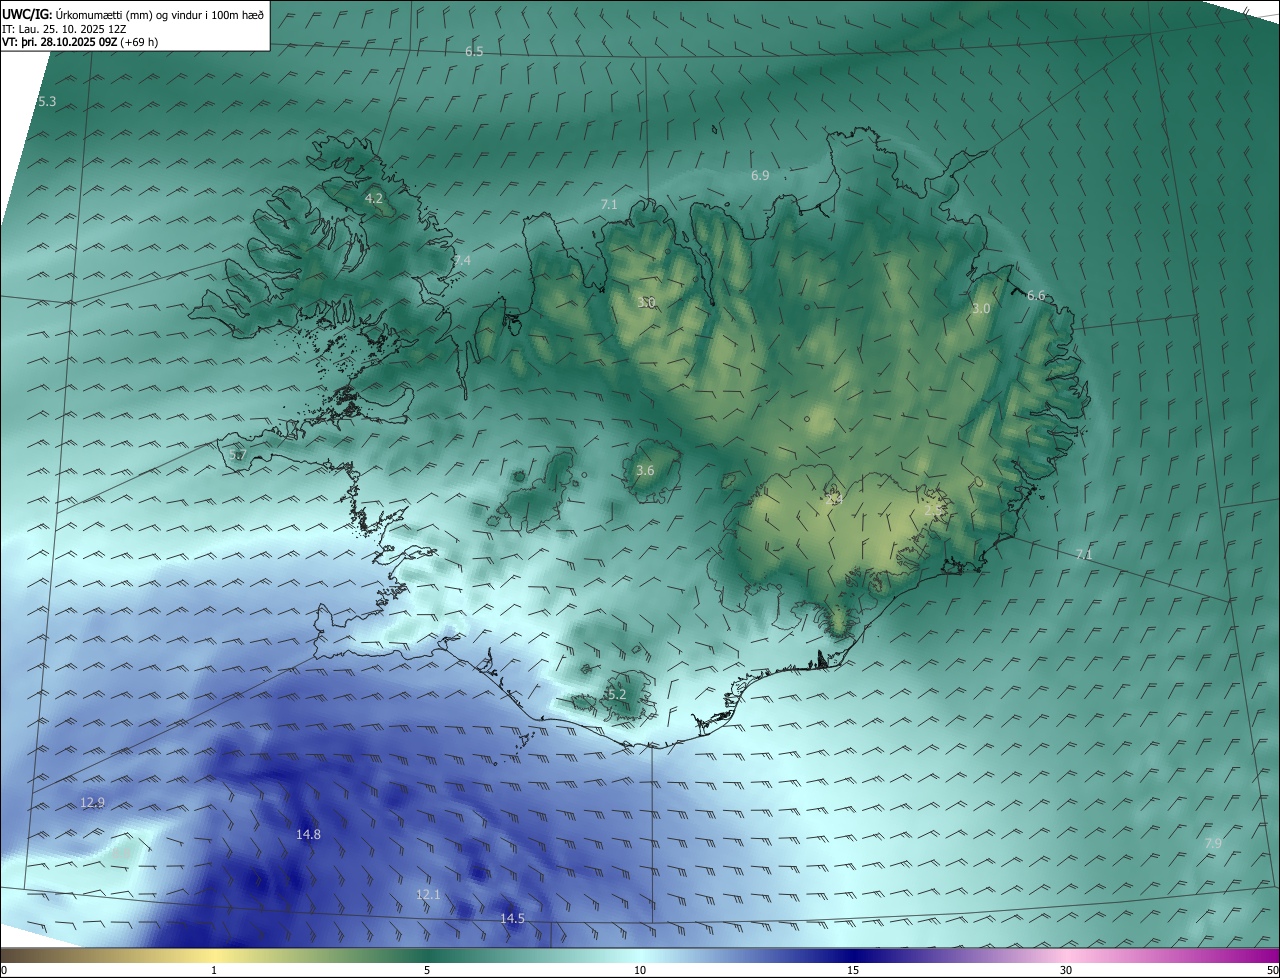Click the 14.5 value label over the sea

coord(512,919)
